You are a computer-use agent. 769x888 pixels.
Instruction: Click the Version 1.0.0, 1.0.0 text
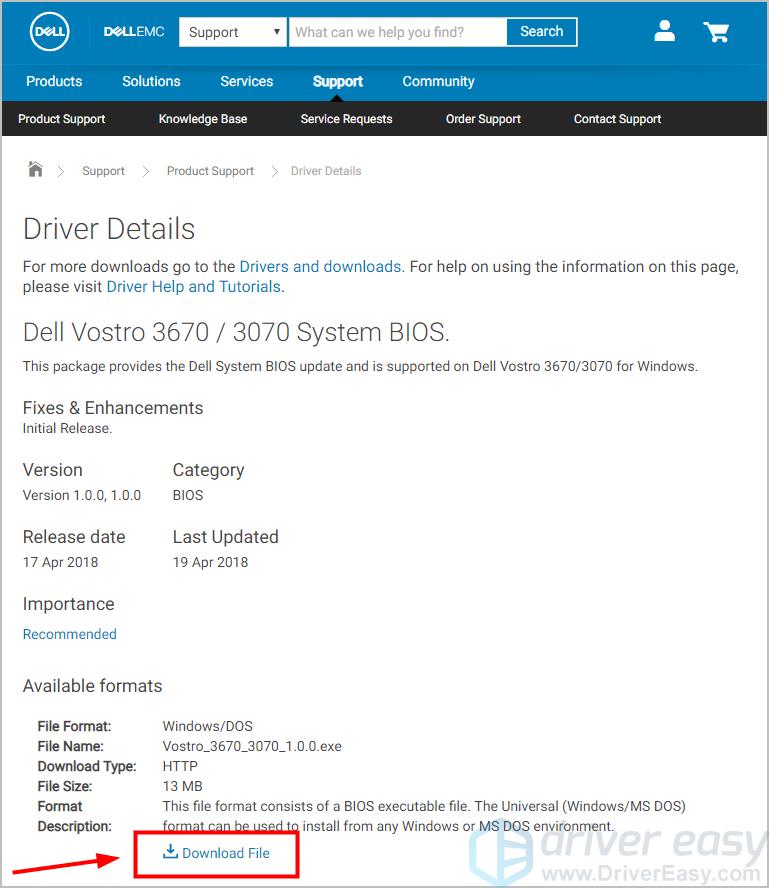click(x=82, y=495)
